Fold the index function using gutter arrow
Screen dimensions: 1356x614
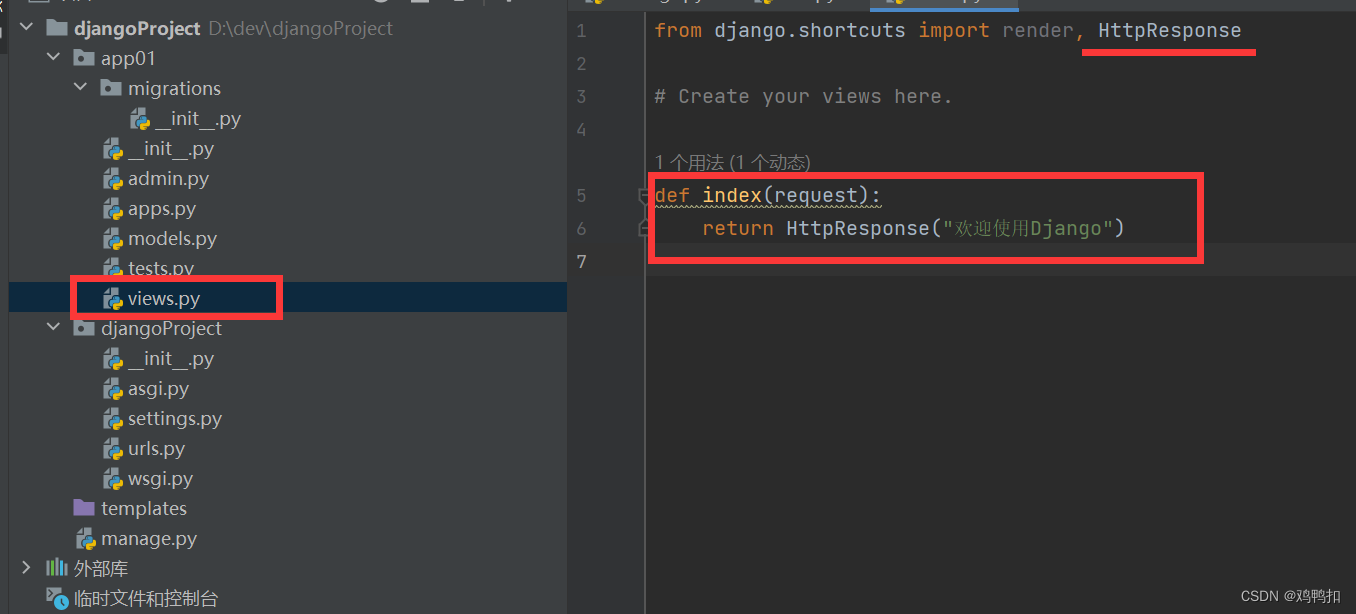click(x=644, y=195)
